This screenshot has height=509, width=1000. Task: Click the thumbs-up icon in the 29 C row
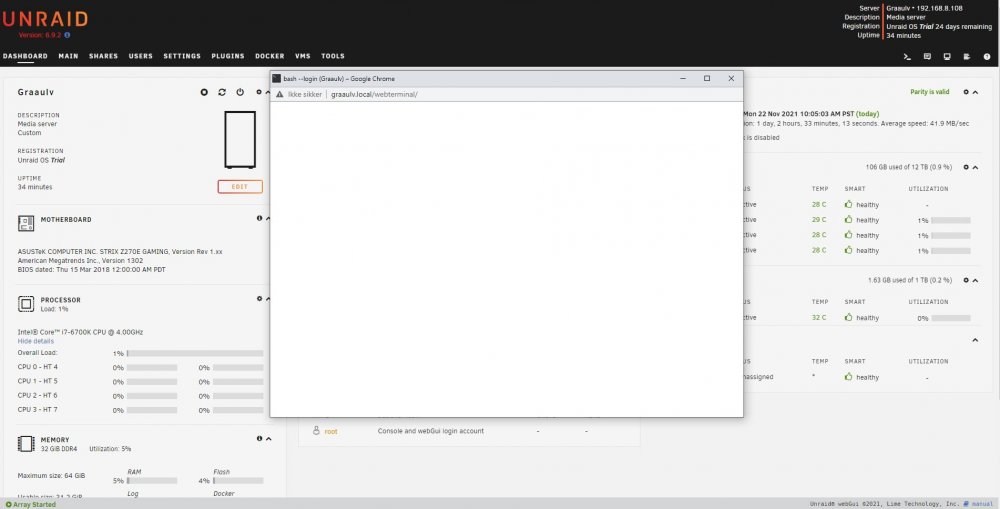pyautogui.click(x=848, y=219)
